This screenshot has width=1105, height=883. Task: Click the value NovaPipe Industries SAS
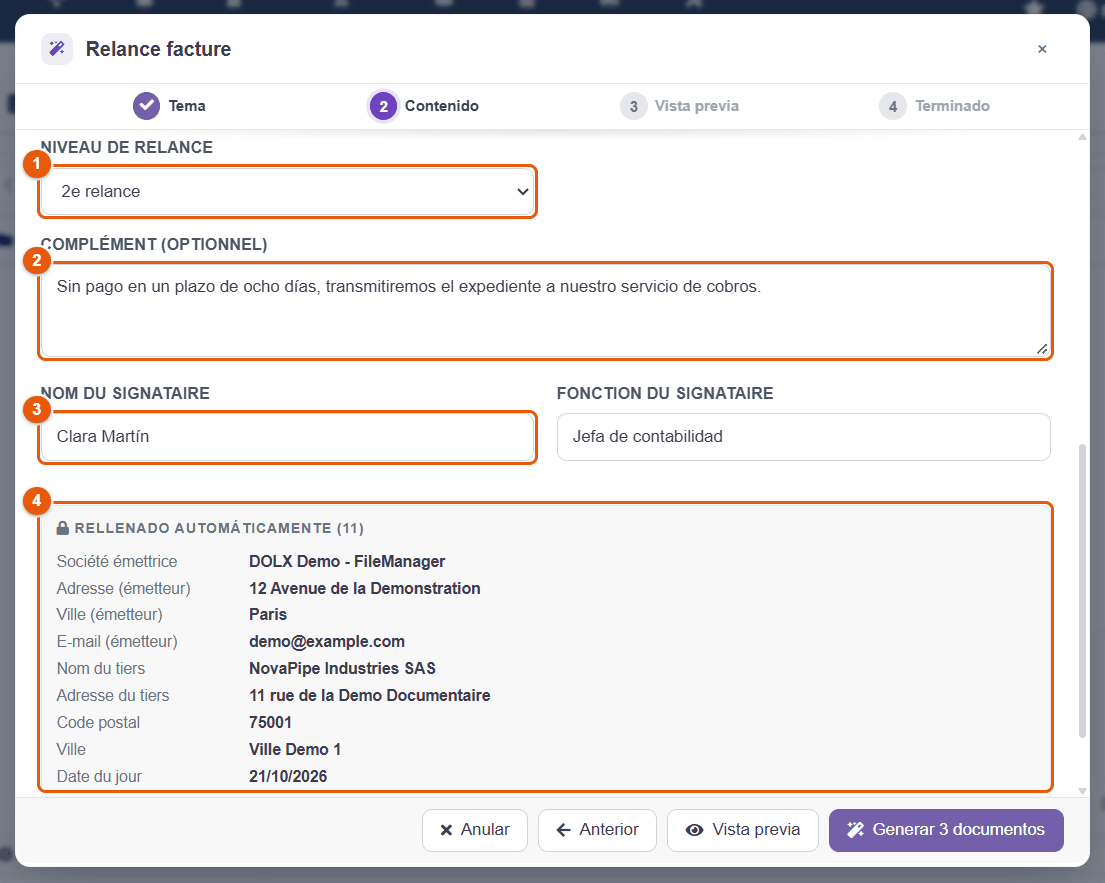click(x=342, y=669)
